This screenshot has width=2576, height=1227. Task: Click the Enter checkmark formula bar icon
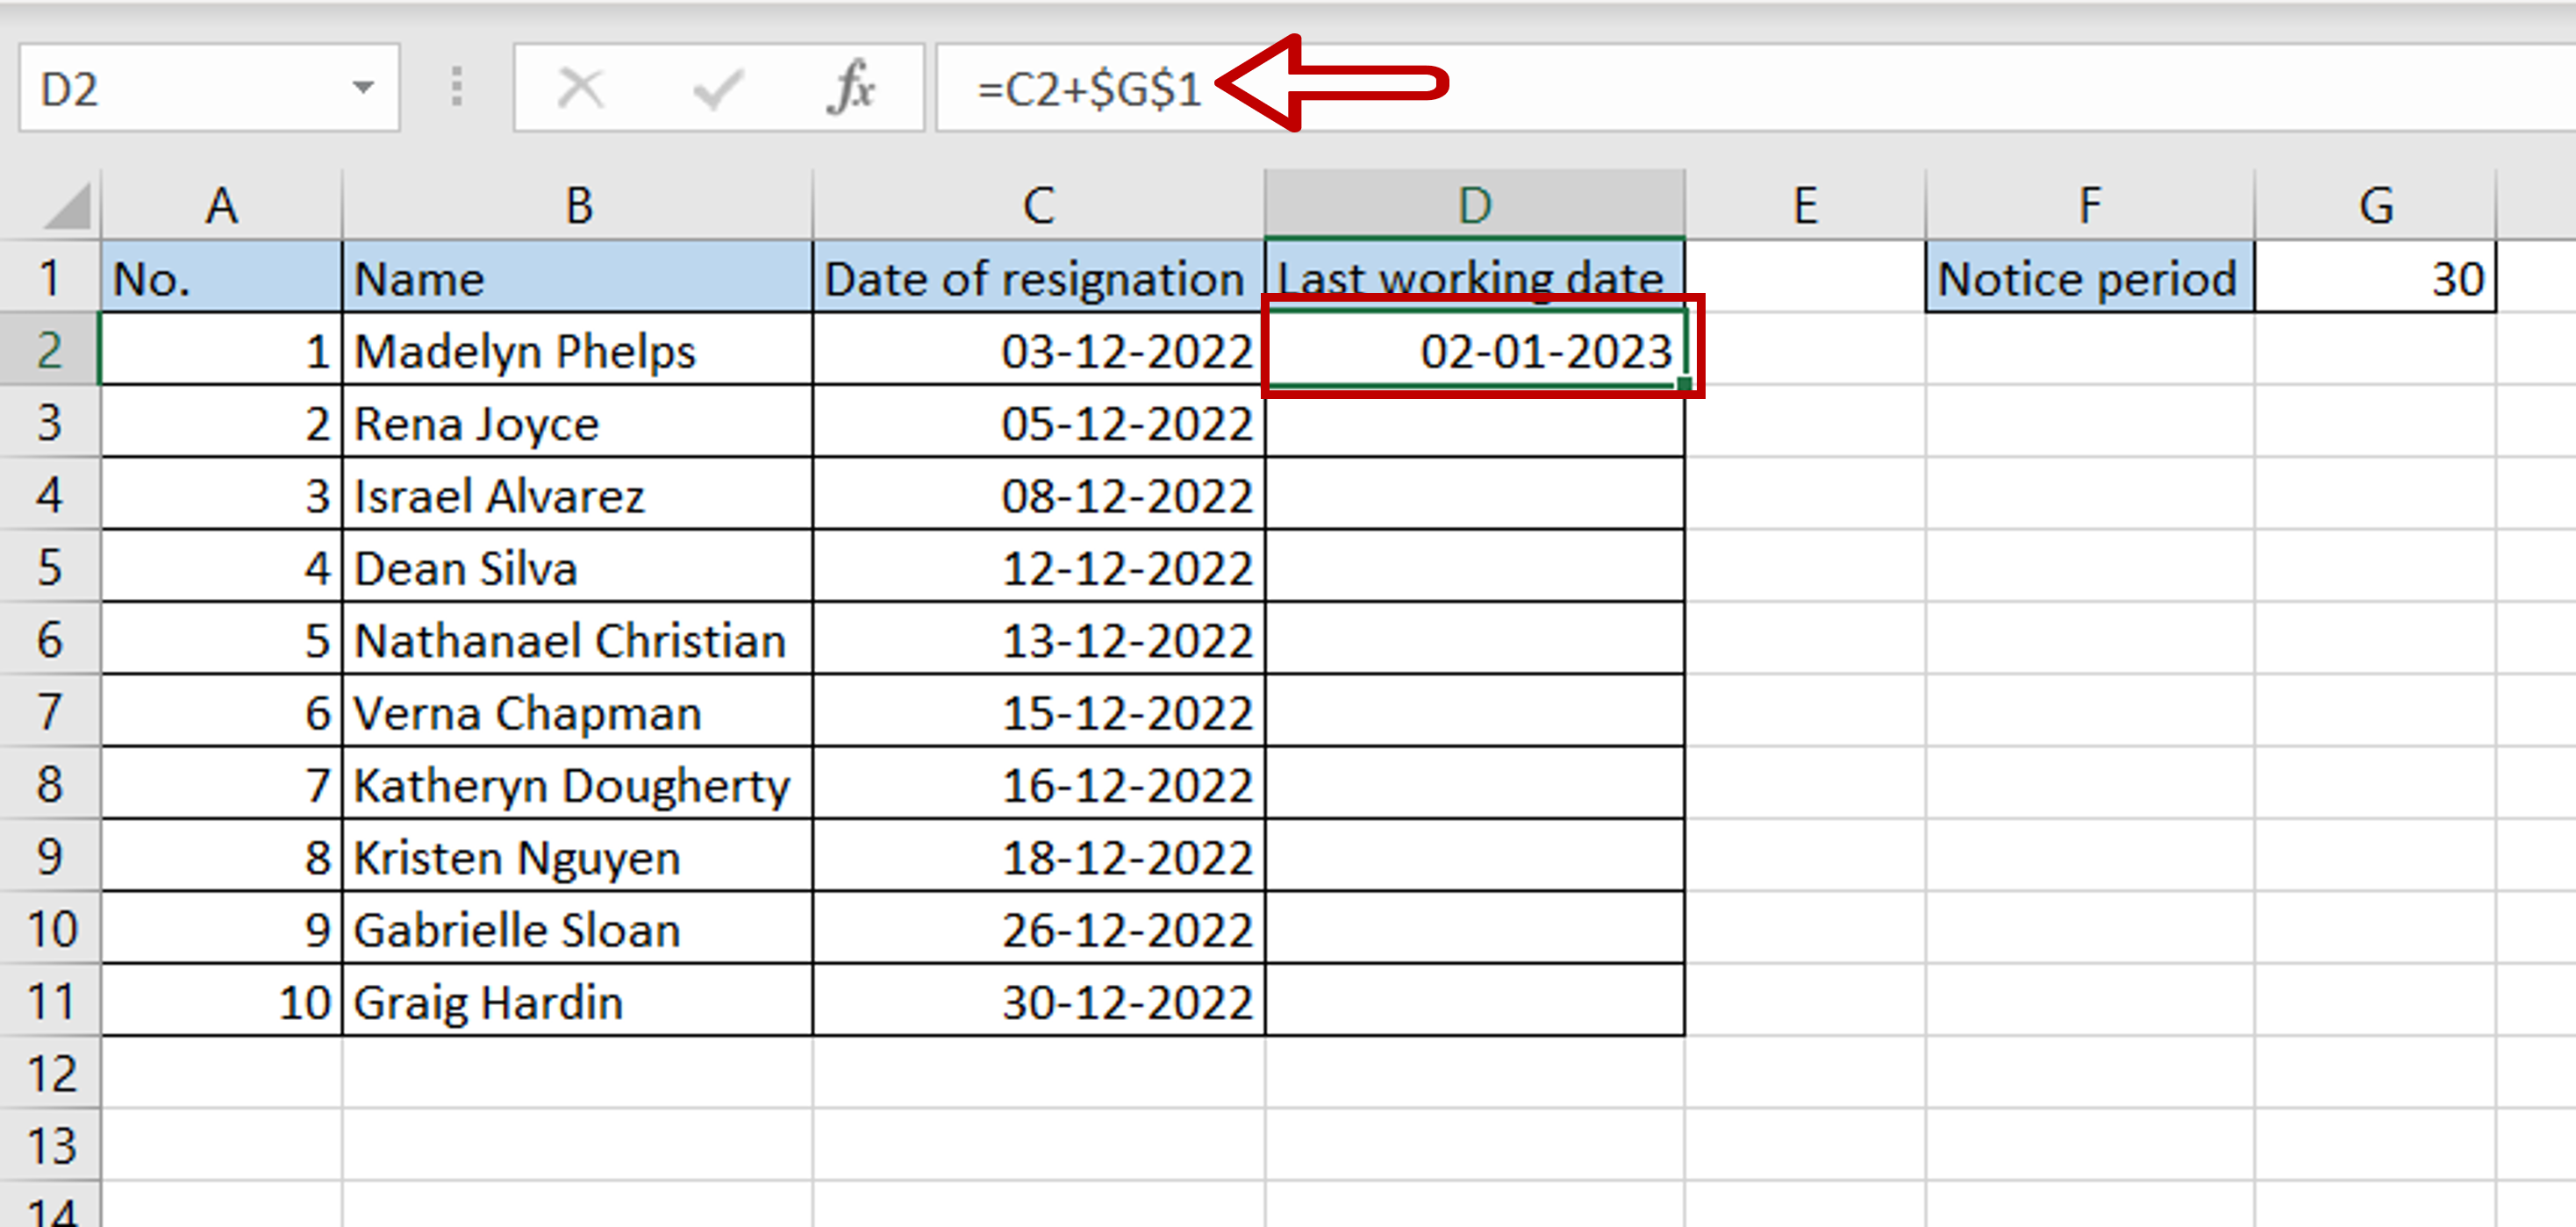click(x=717, y=88)
